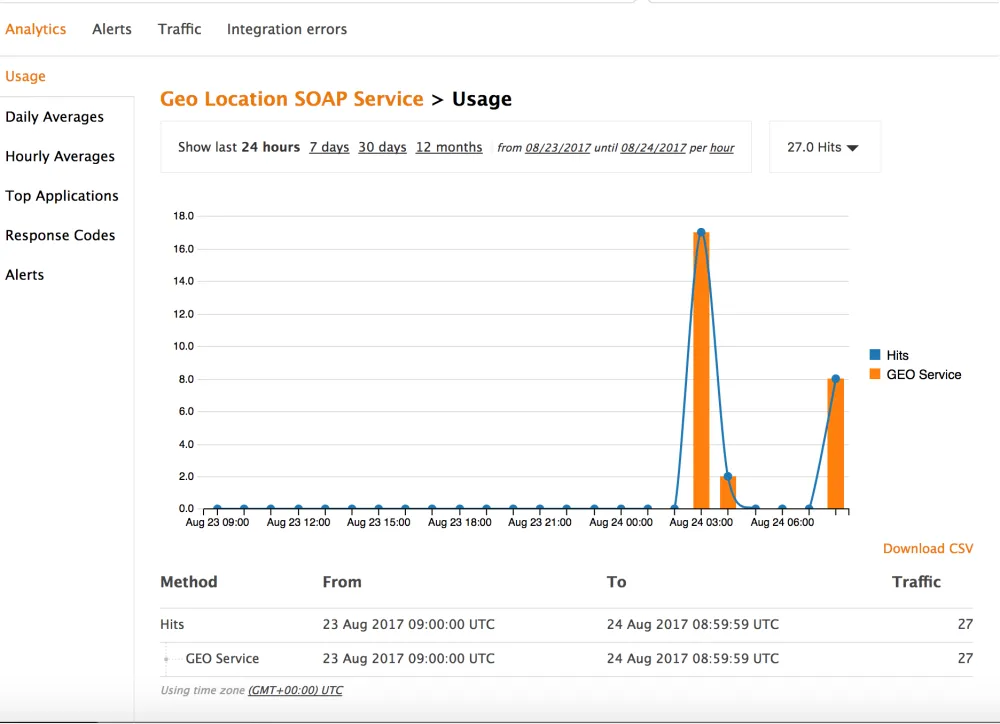Toggle the GEO Service legend swatch

click(x=875, y=374)
